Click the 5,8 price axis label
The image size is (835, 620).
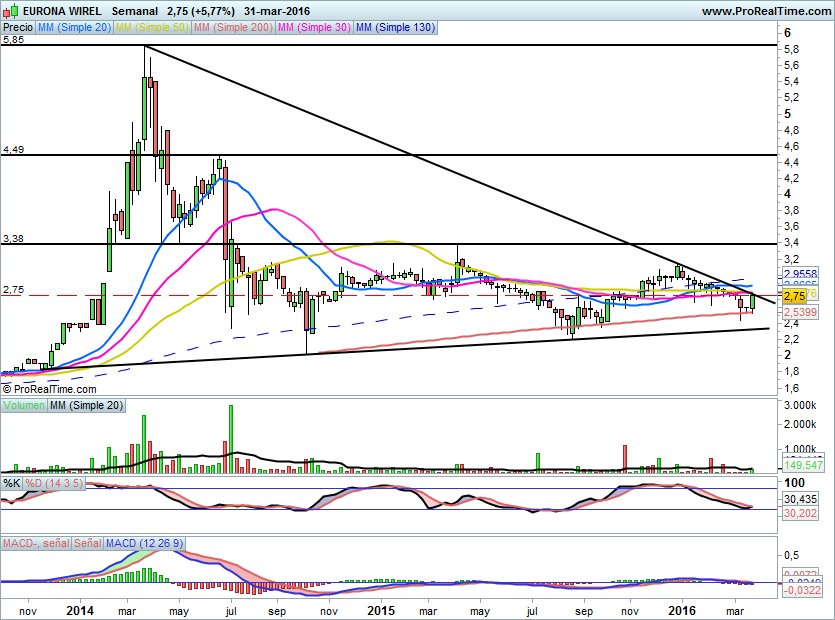791,50
